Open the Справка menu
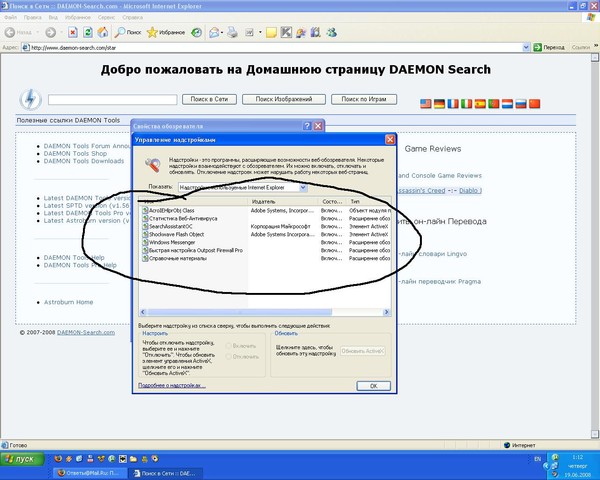600x480 pixels. (133, 18)
